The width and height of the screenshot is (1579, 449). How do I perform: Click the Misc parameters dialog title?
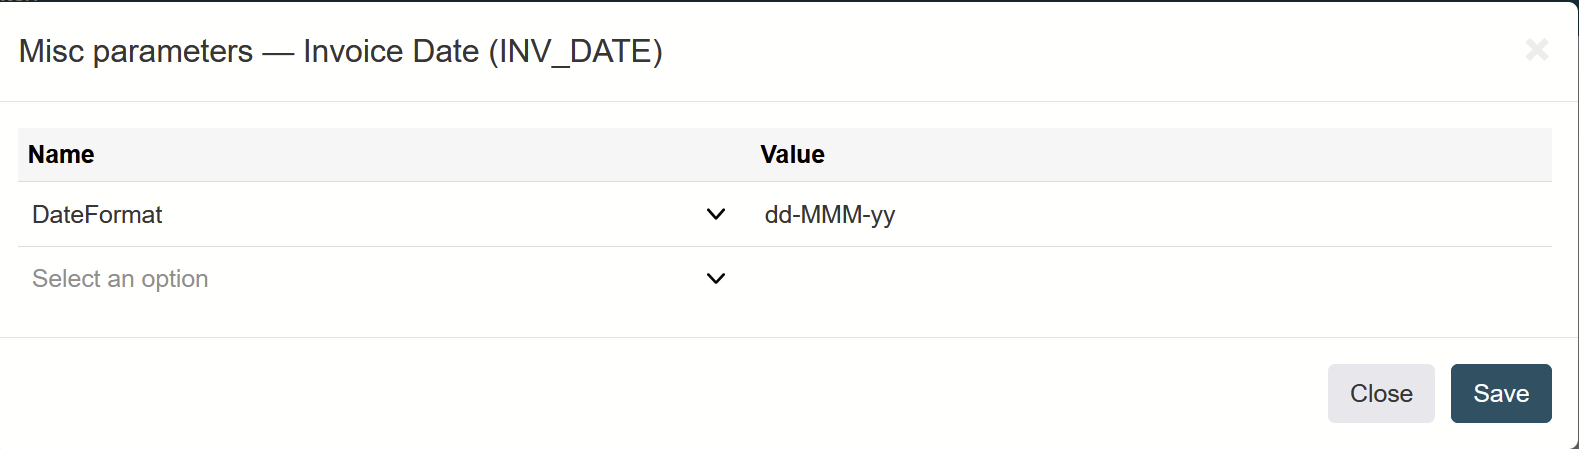[341, 51]
